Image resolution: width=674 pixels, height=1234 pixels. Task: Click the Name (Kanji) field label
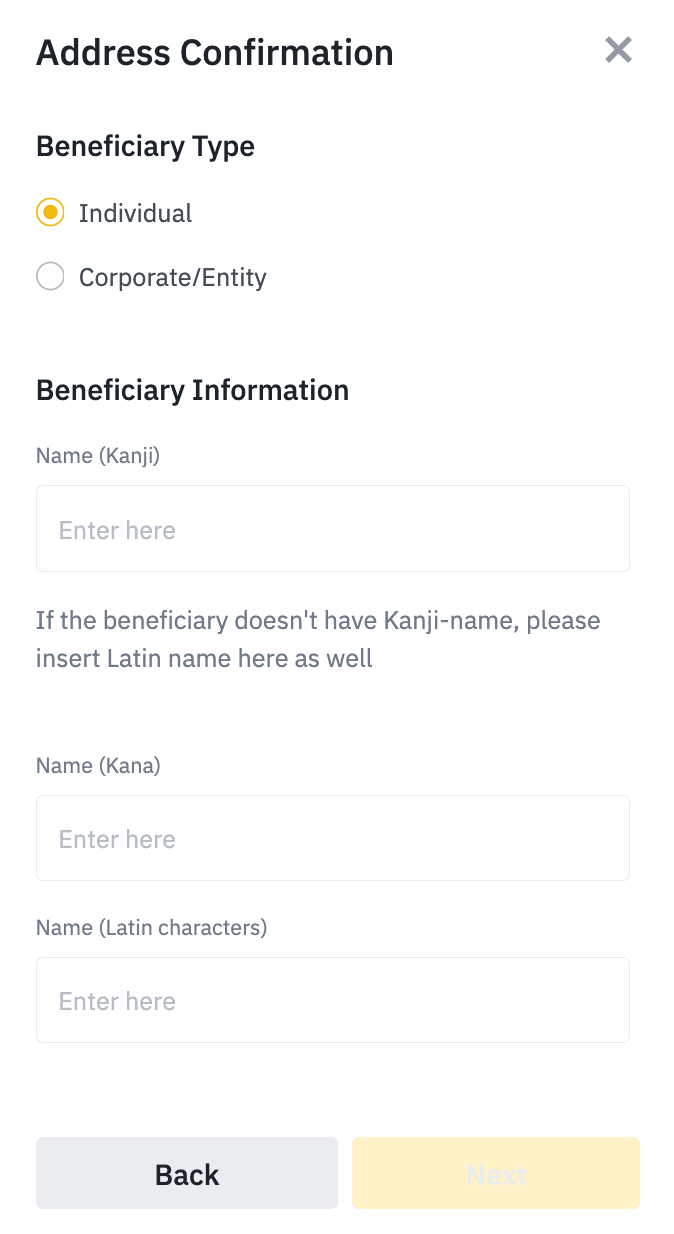click(98, 456)
